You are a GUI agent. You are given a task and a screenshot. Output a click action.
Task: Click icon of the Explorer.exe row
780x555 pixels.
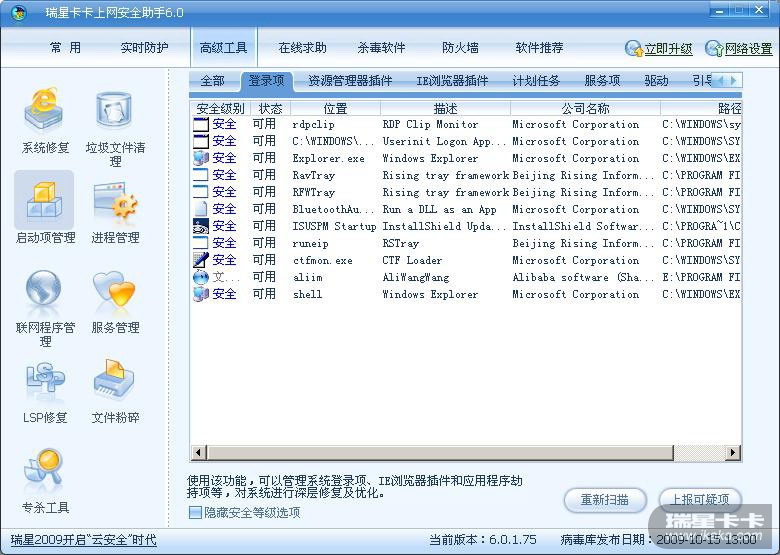(200, 158)
